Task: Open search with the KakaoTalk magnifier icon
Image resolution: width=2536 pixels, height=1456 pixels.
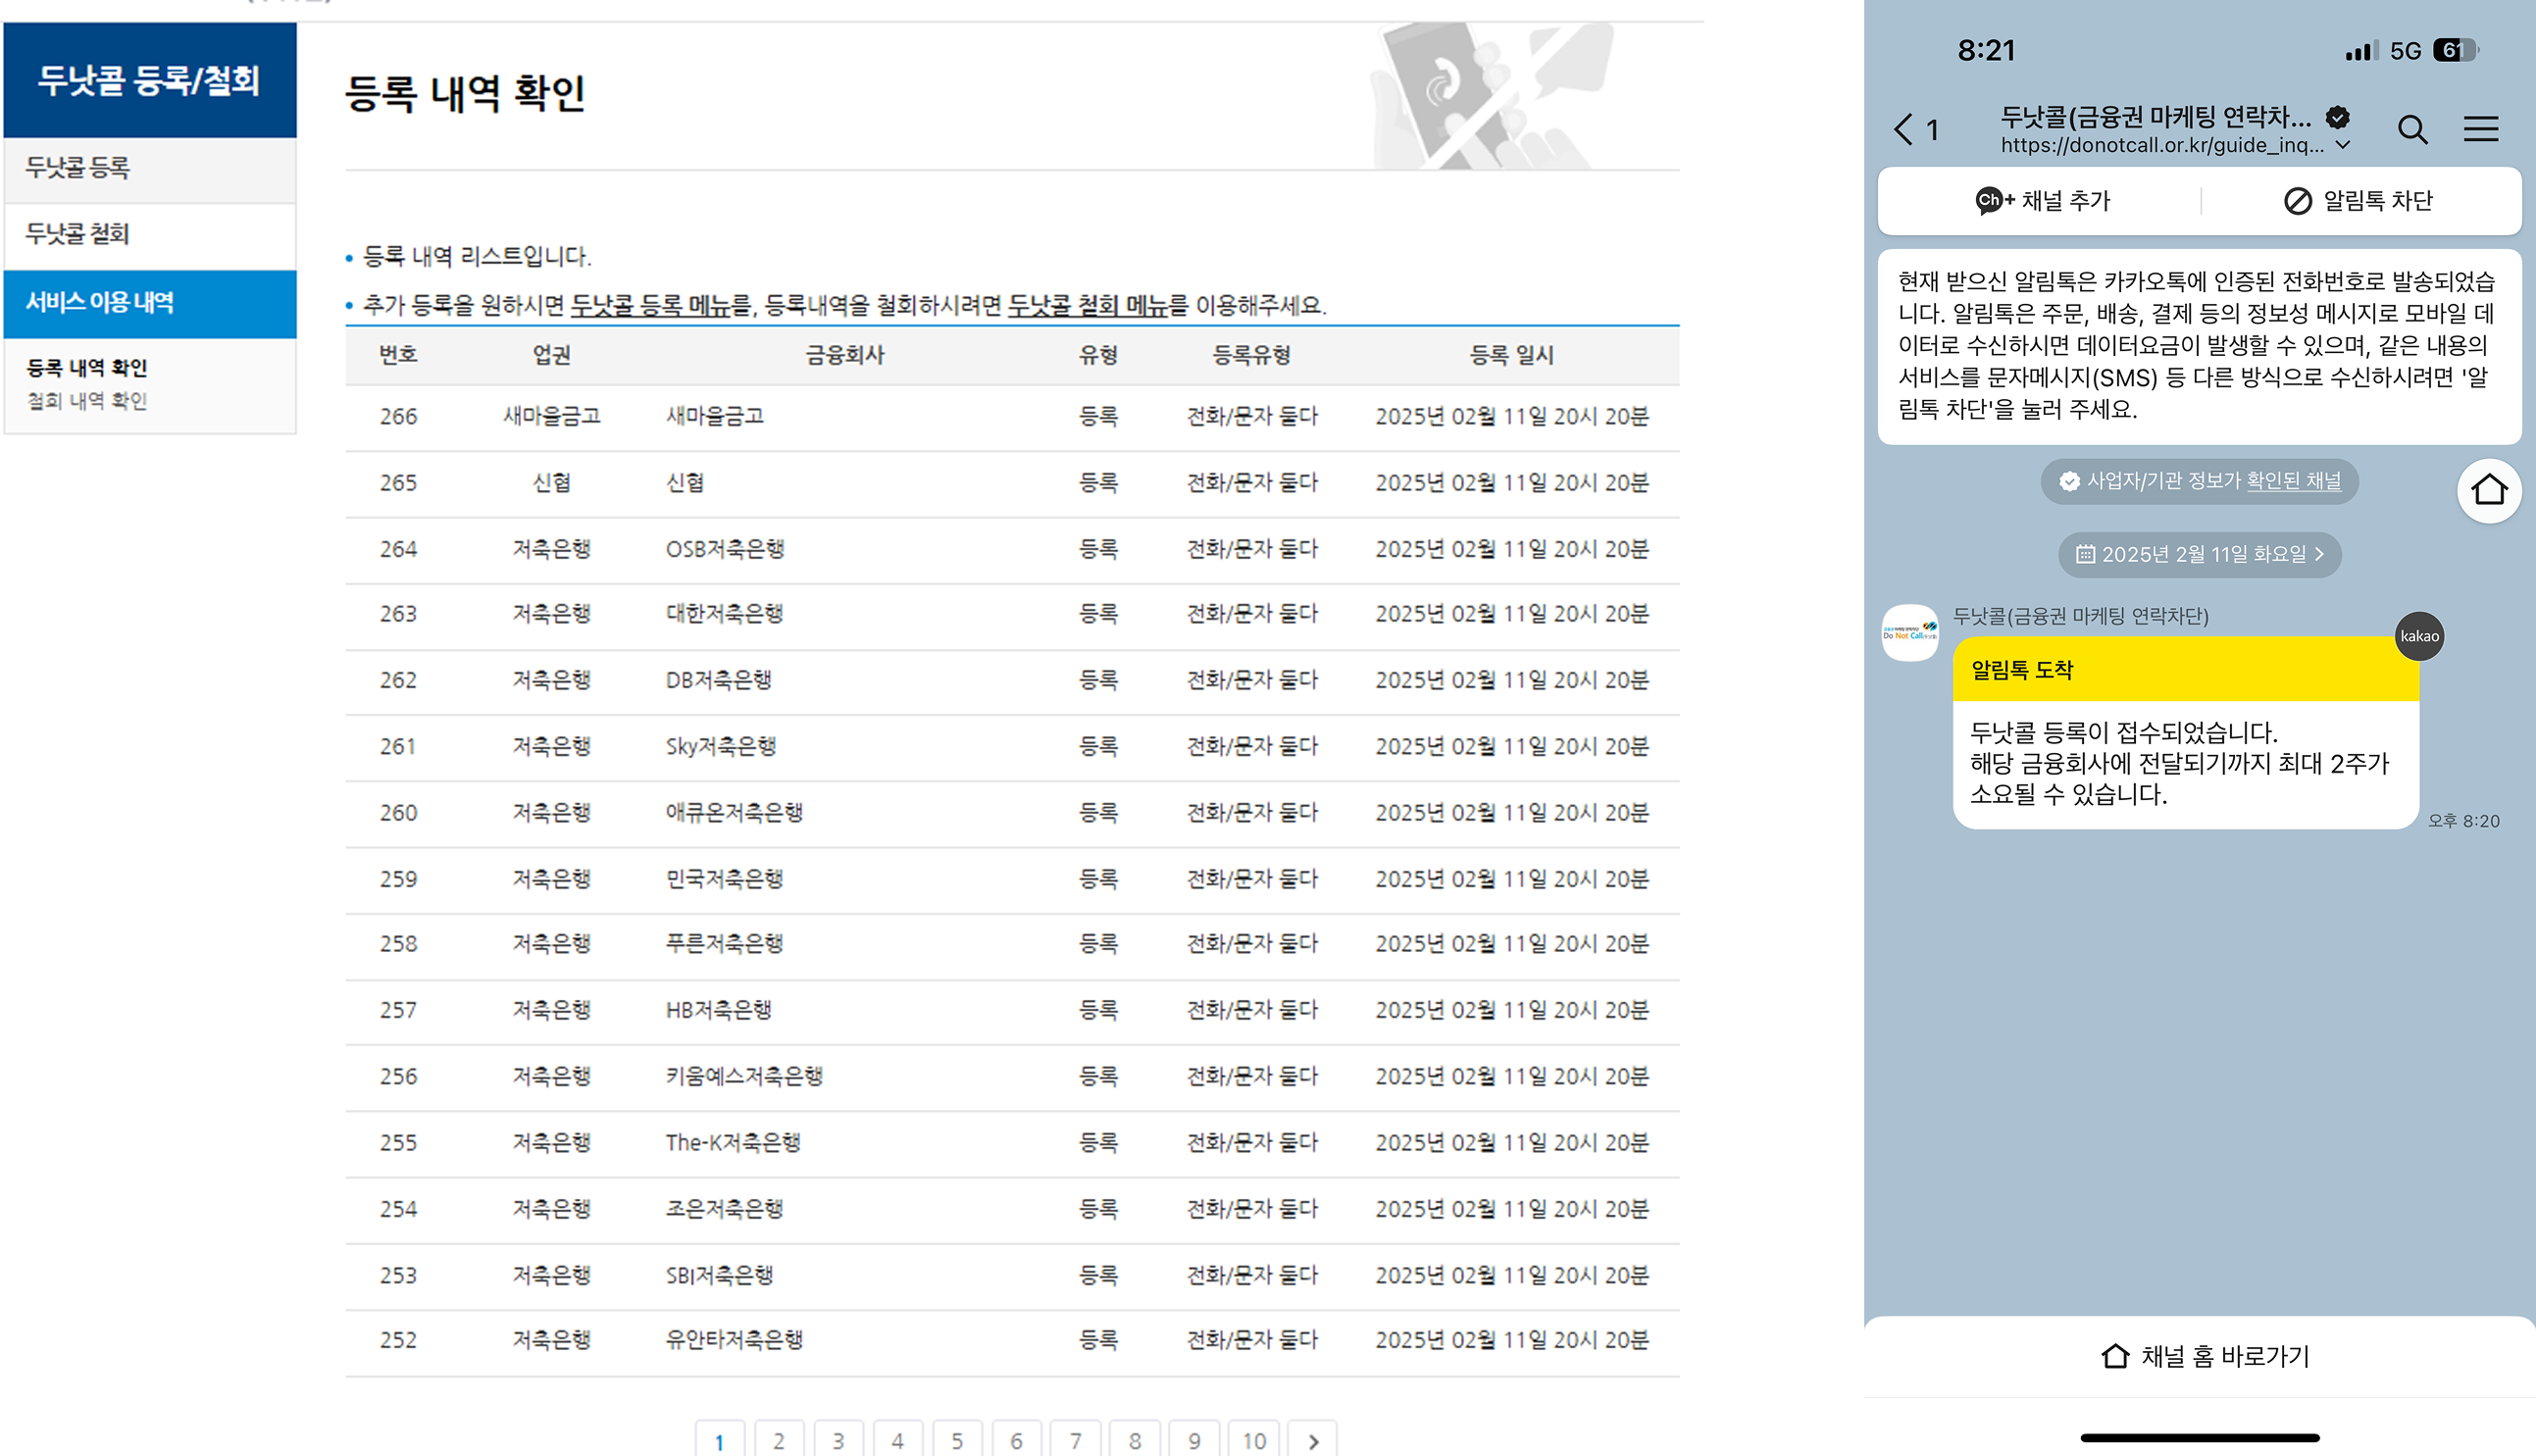Action: pyautogui.click(x=2412, y=129)
